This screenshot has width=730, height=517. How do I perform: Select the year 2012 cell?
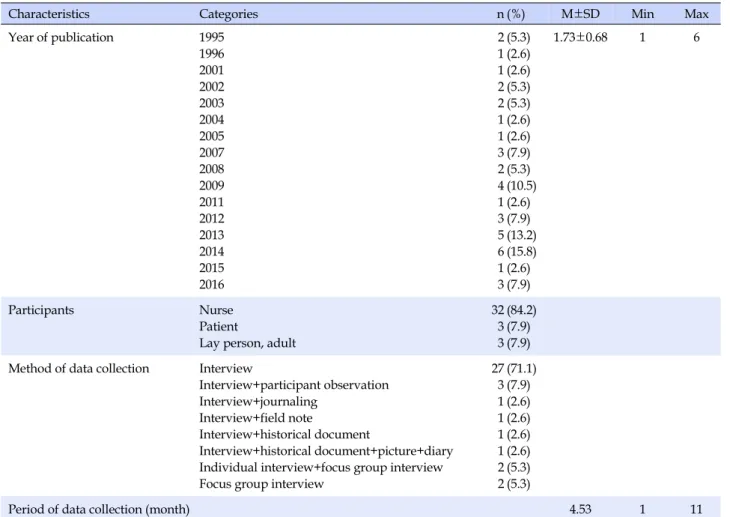pos(211,218)
